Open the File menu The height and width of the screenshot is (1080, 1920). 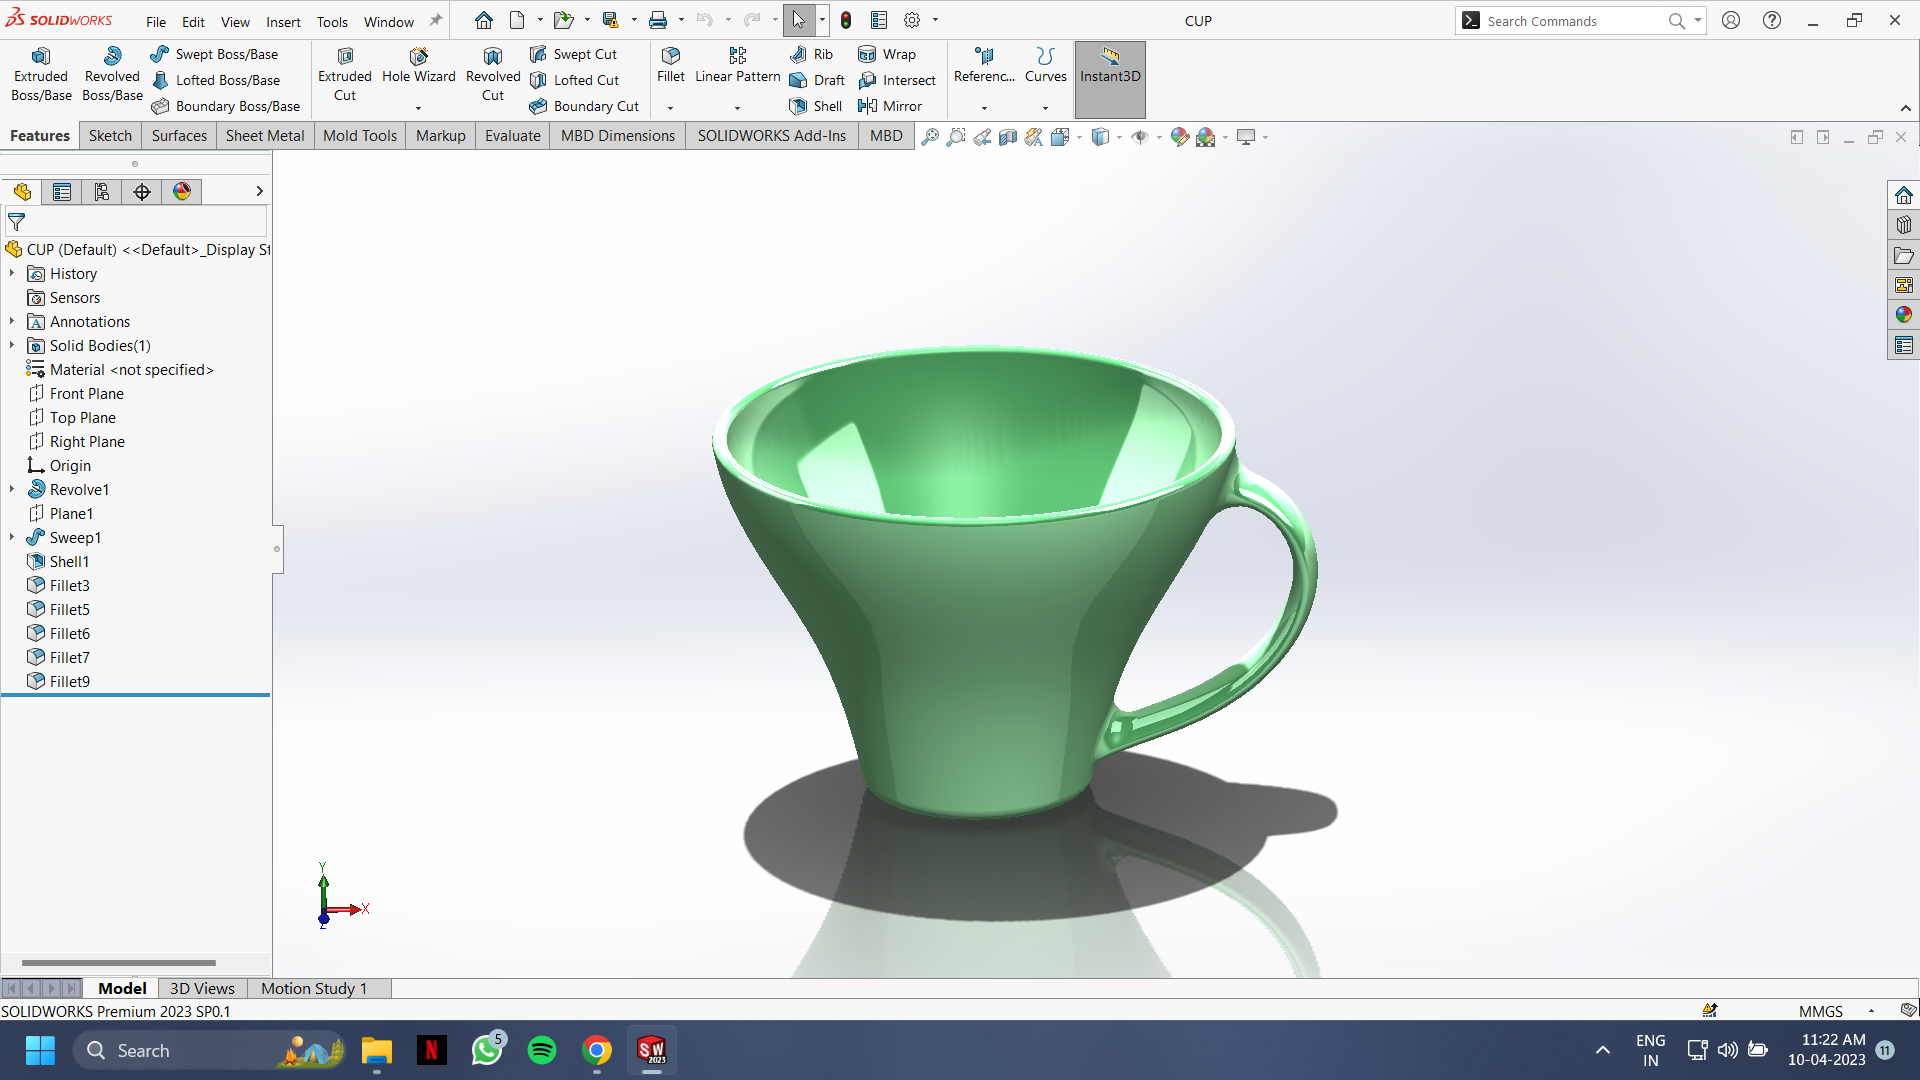156,21
